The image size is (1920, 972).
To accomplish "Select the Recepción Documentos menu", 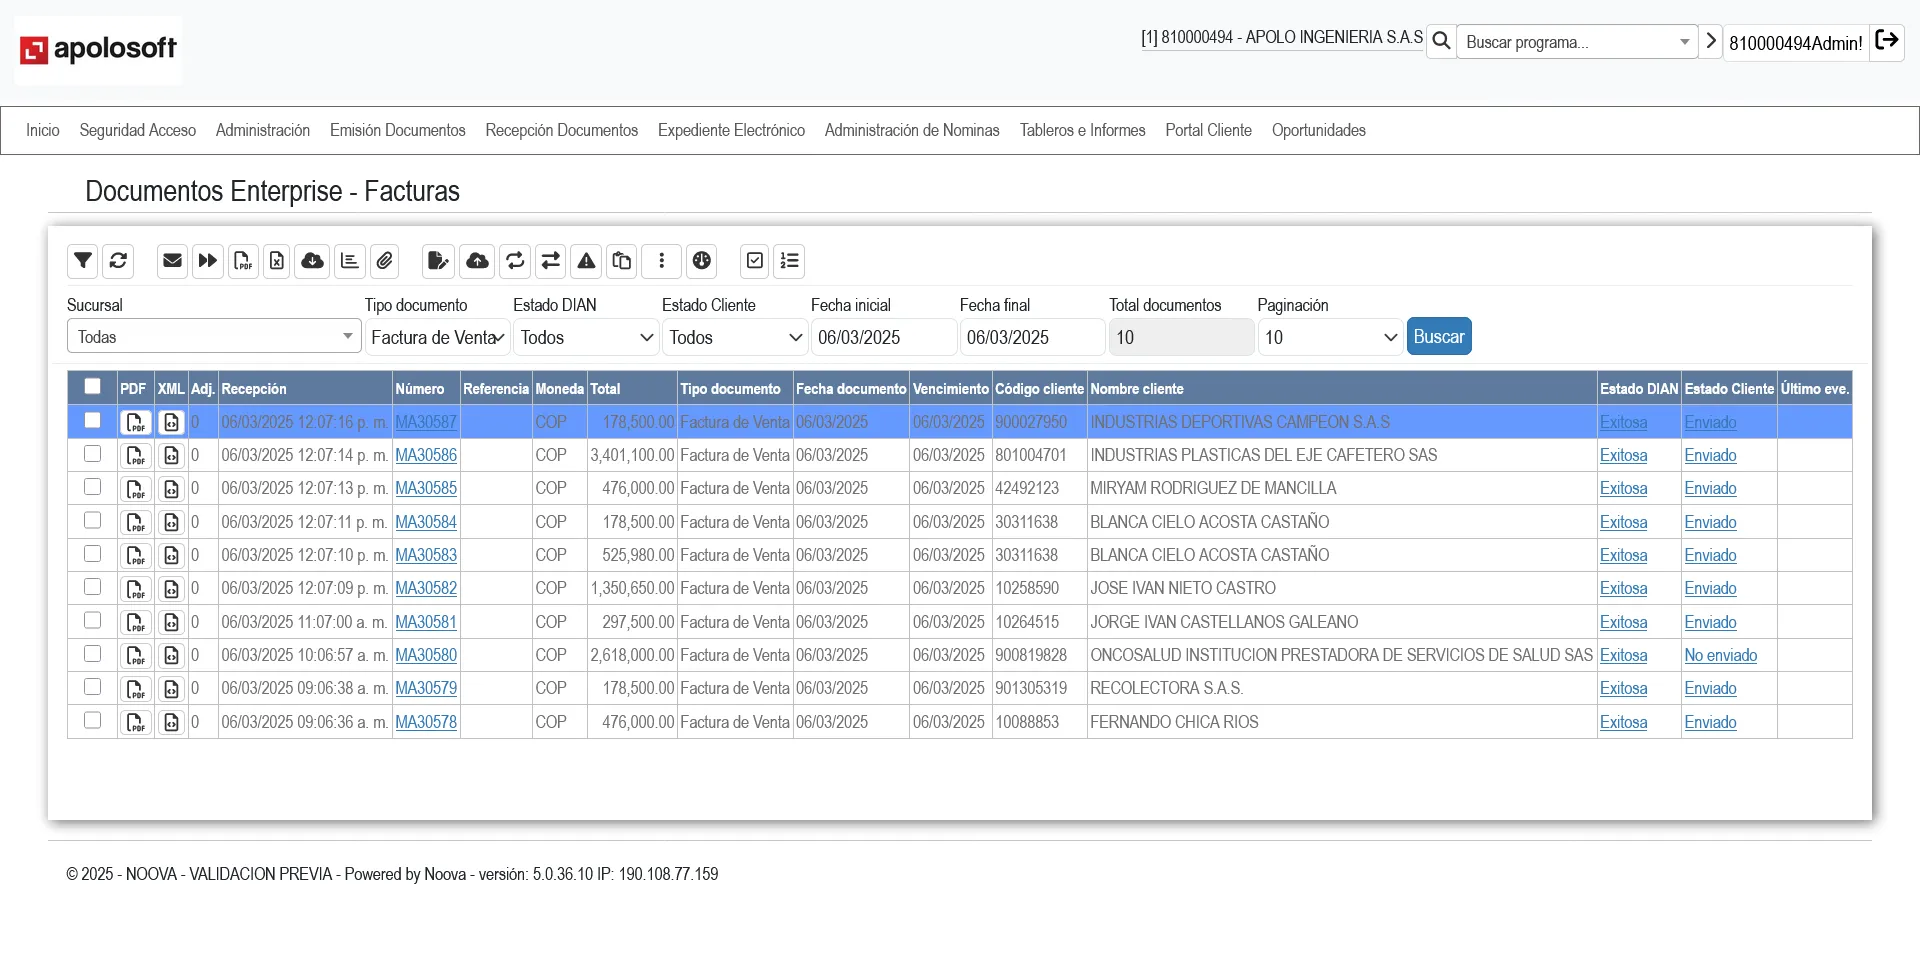I will pos(562,130).
